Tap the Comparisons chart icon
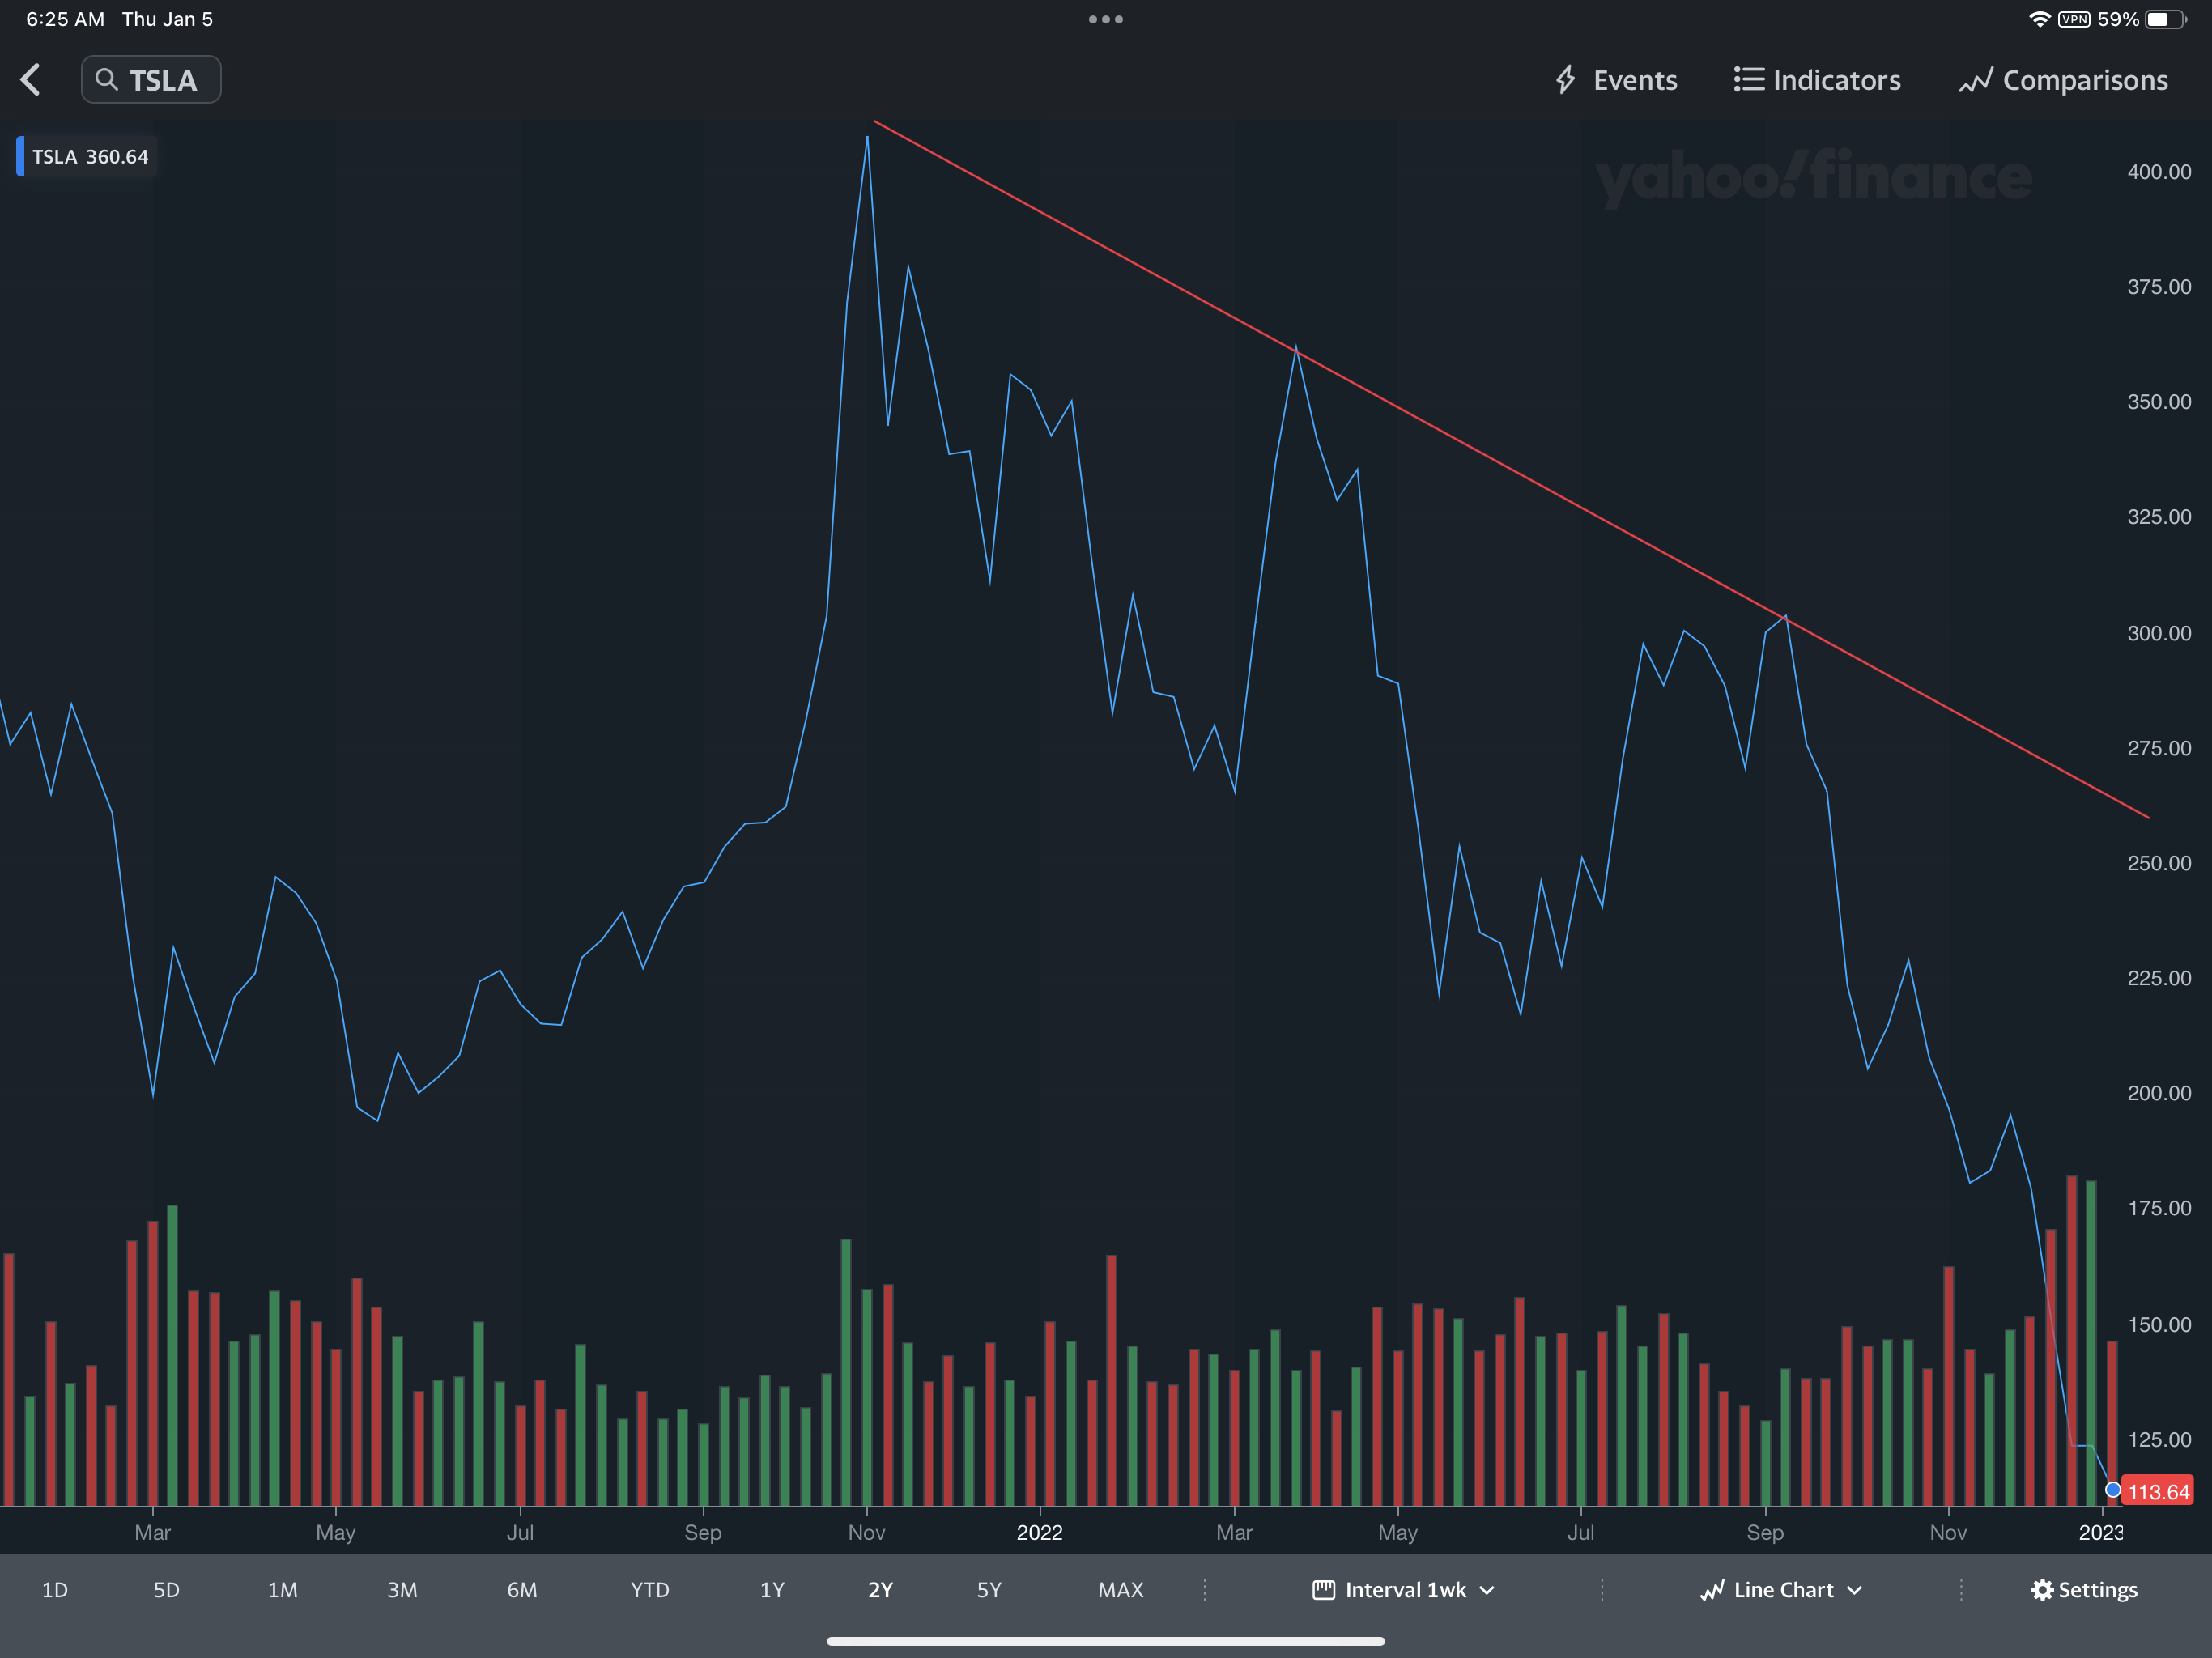2212x1658 pixels. (x=1975, y=80)
